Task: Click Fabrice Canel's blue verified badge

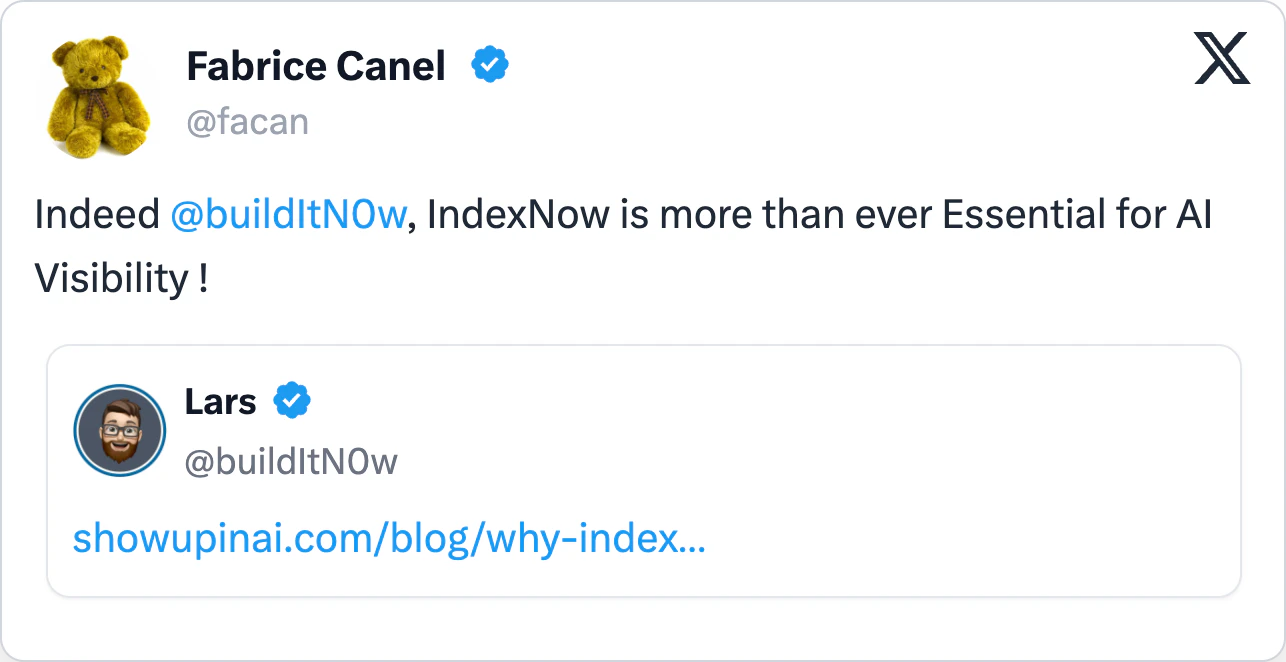Action: coord(489,66)
